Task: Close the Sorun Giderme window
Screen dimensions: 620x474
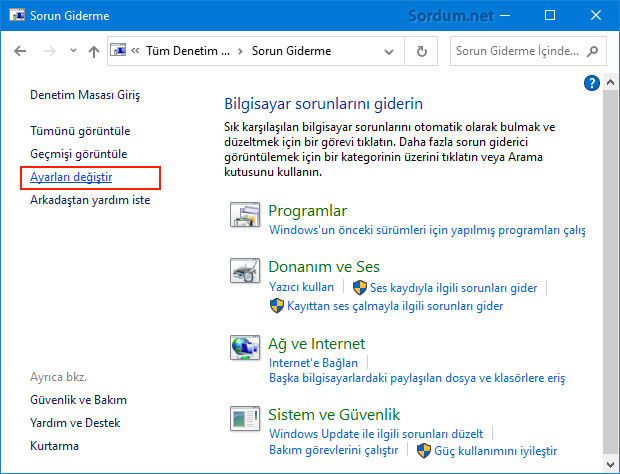Action: pos(595,15)
